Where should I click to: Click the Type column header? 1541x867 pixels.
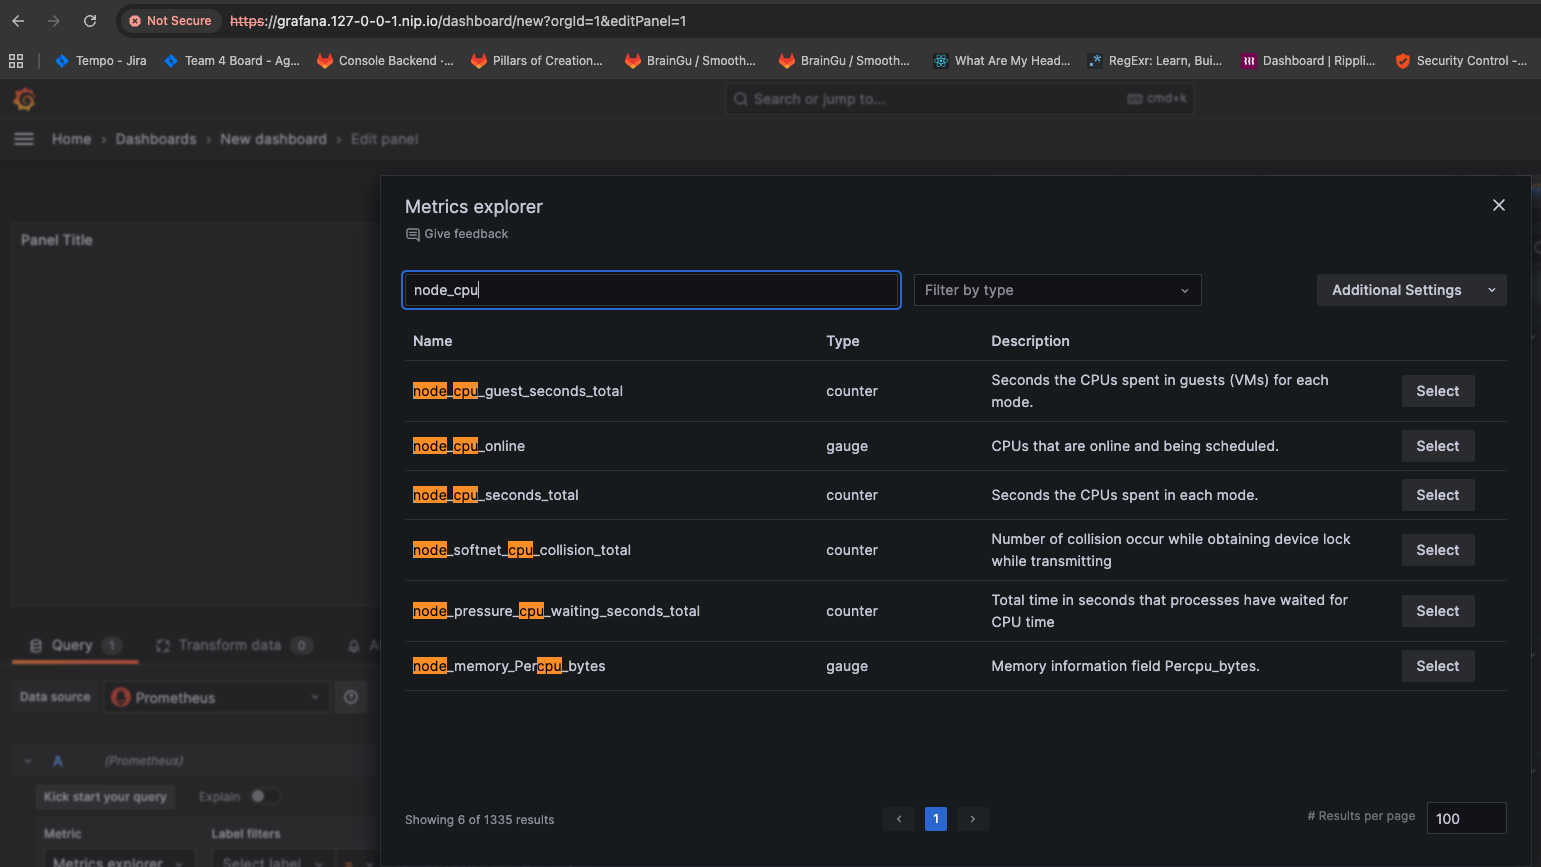[843, 341]
